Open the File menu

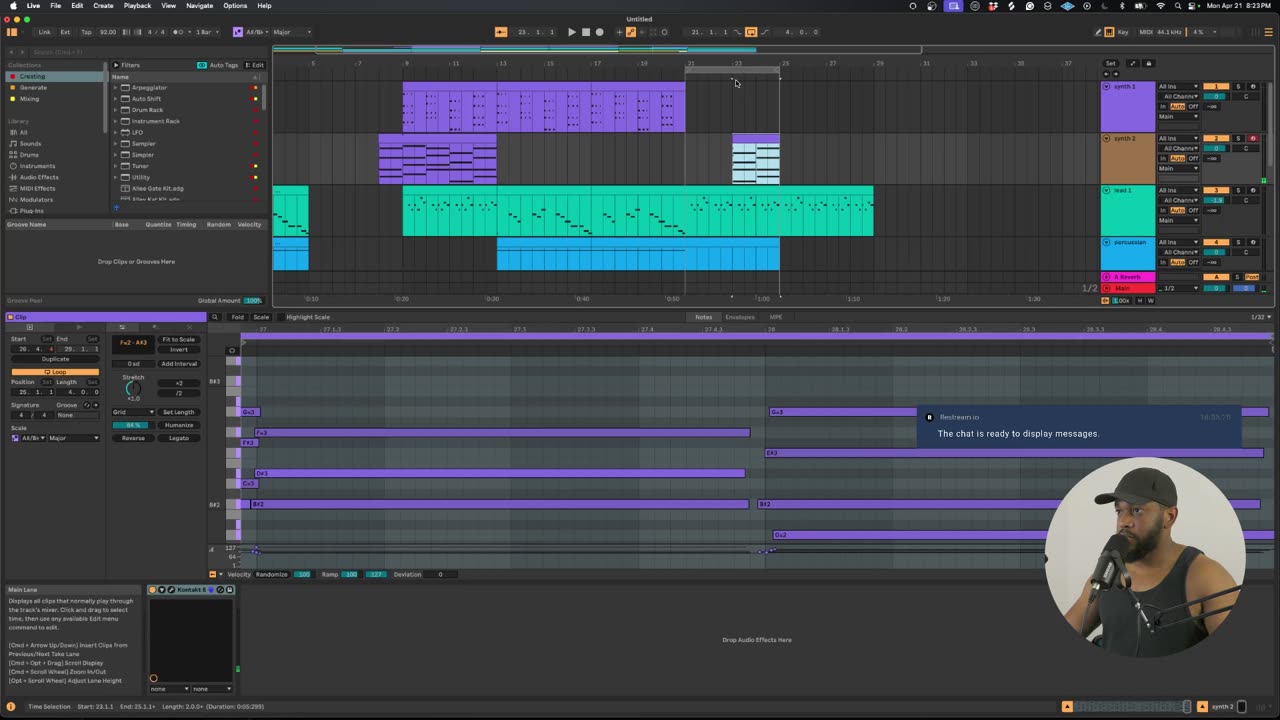coord(55,6)
